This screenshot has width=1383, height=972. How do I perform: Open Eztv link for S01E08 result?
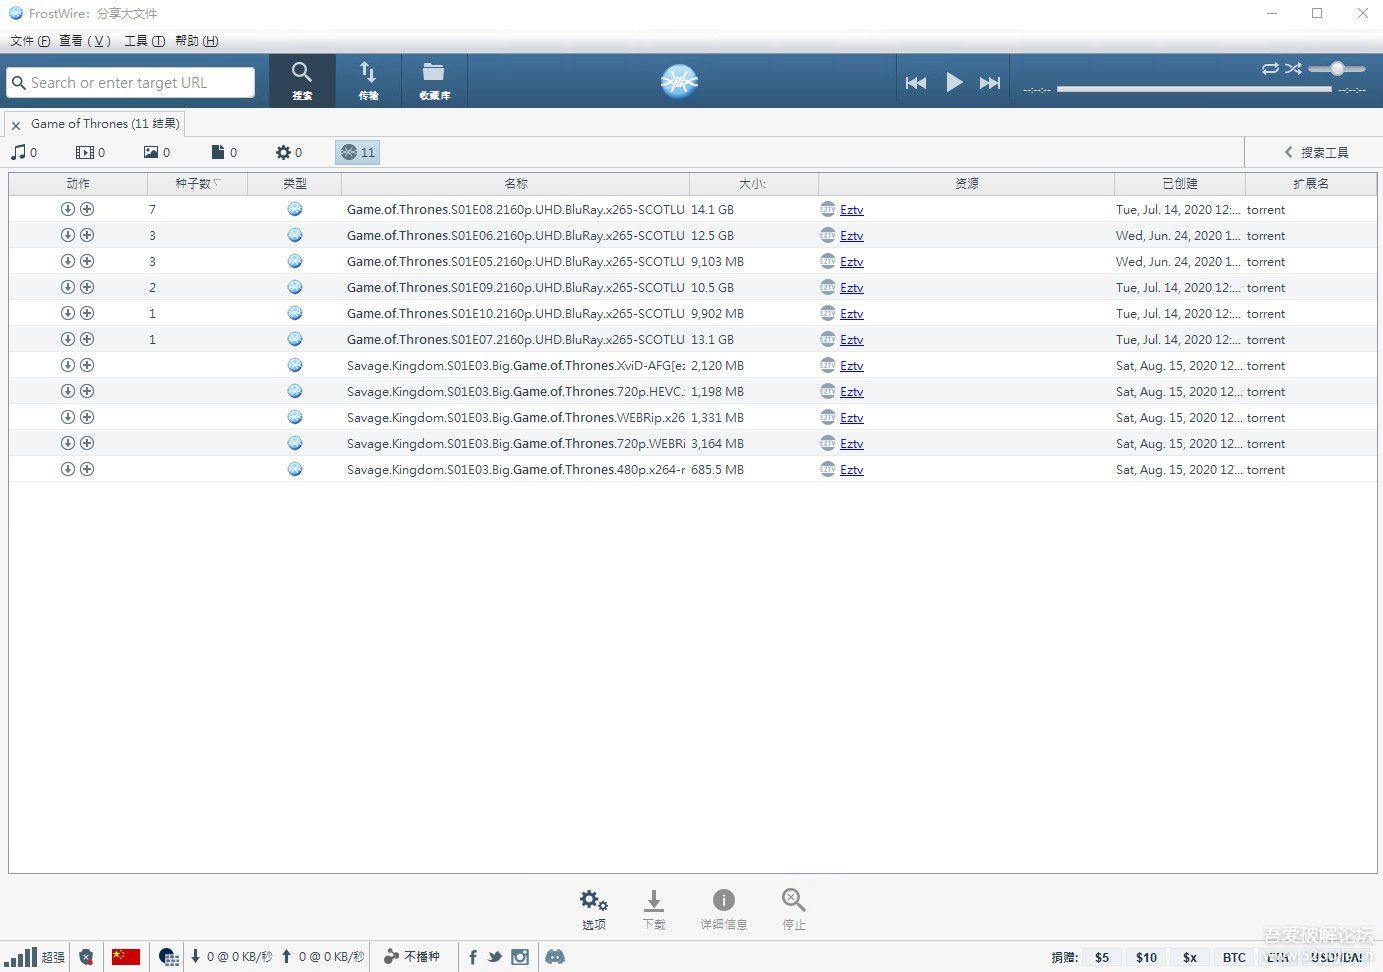[851, 209]
